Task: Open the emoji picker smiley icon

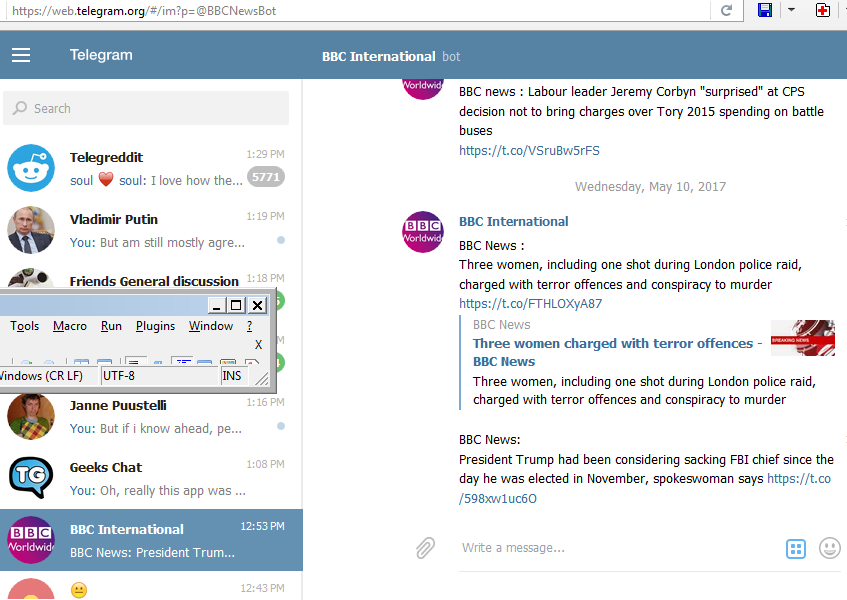Action: coord(829,548)
